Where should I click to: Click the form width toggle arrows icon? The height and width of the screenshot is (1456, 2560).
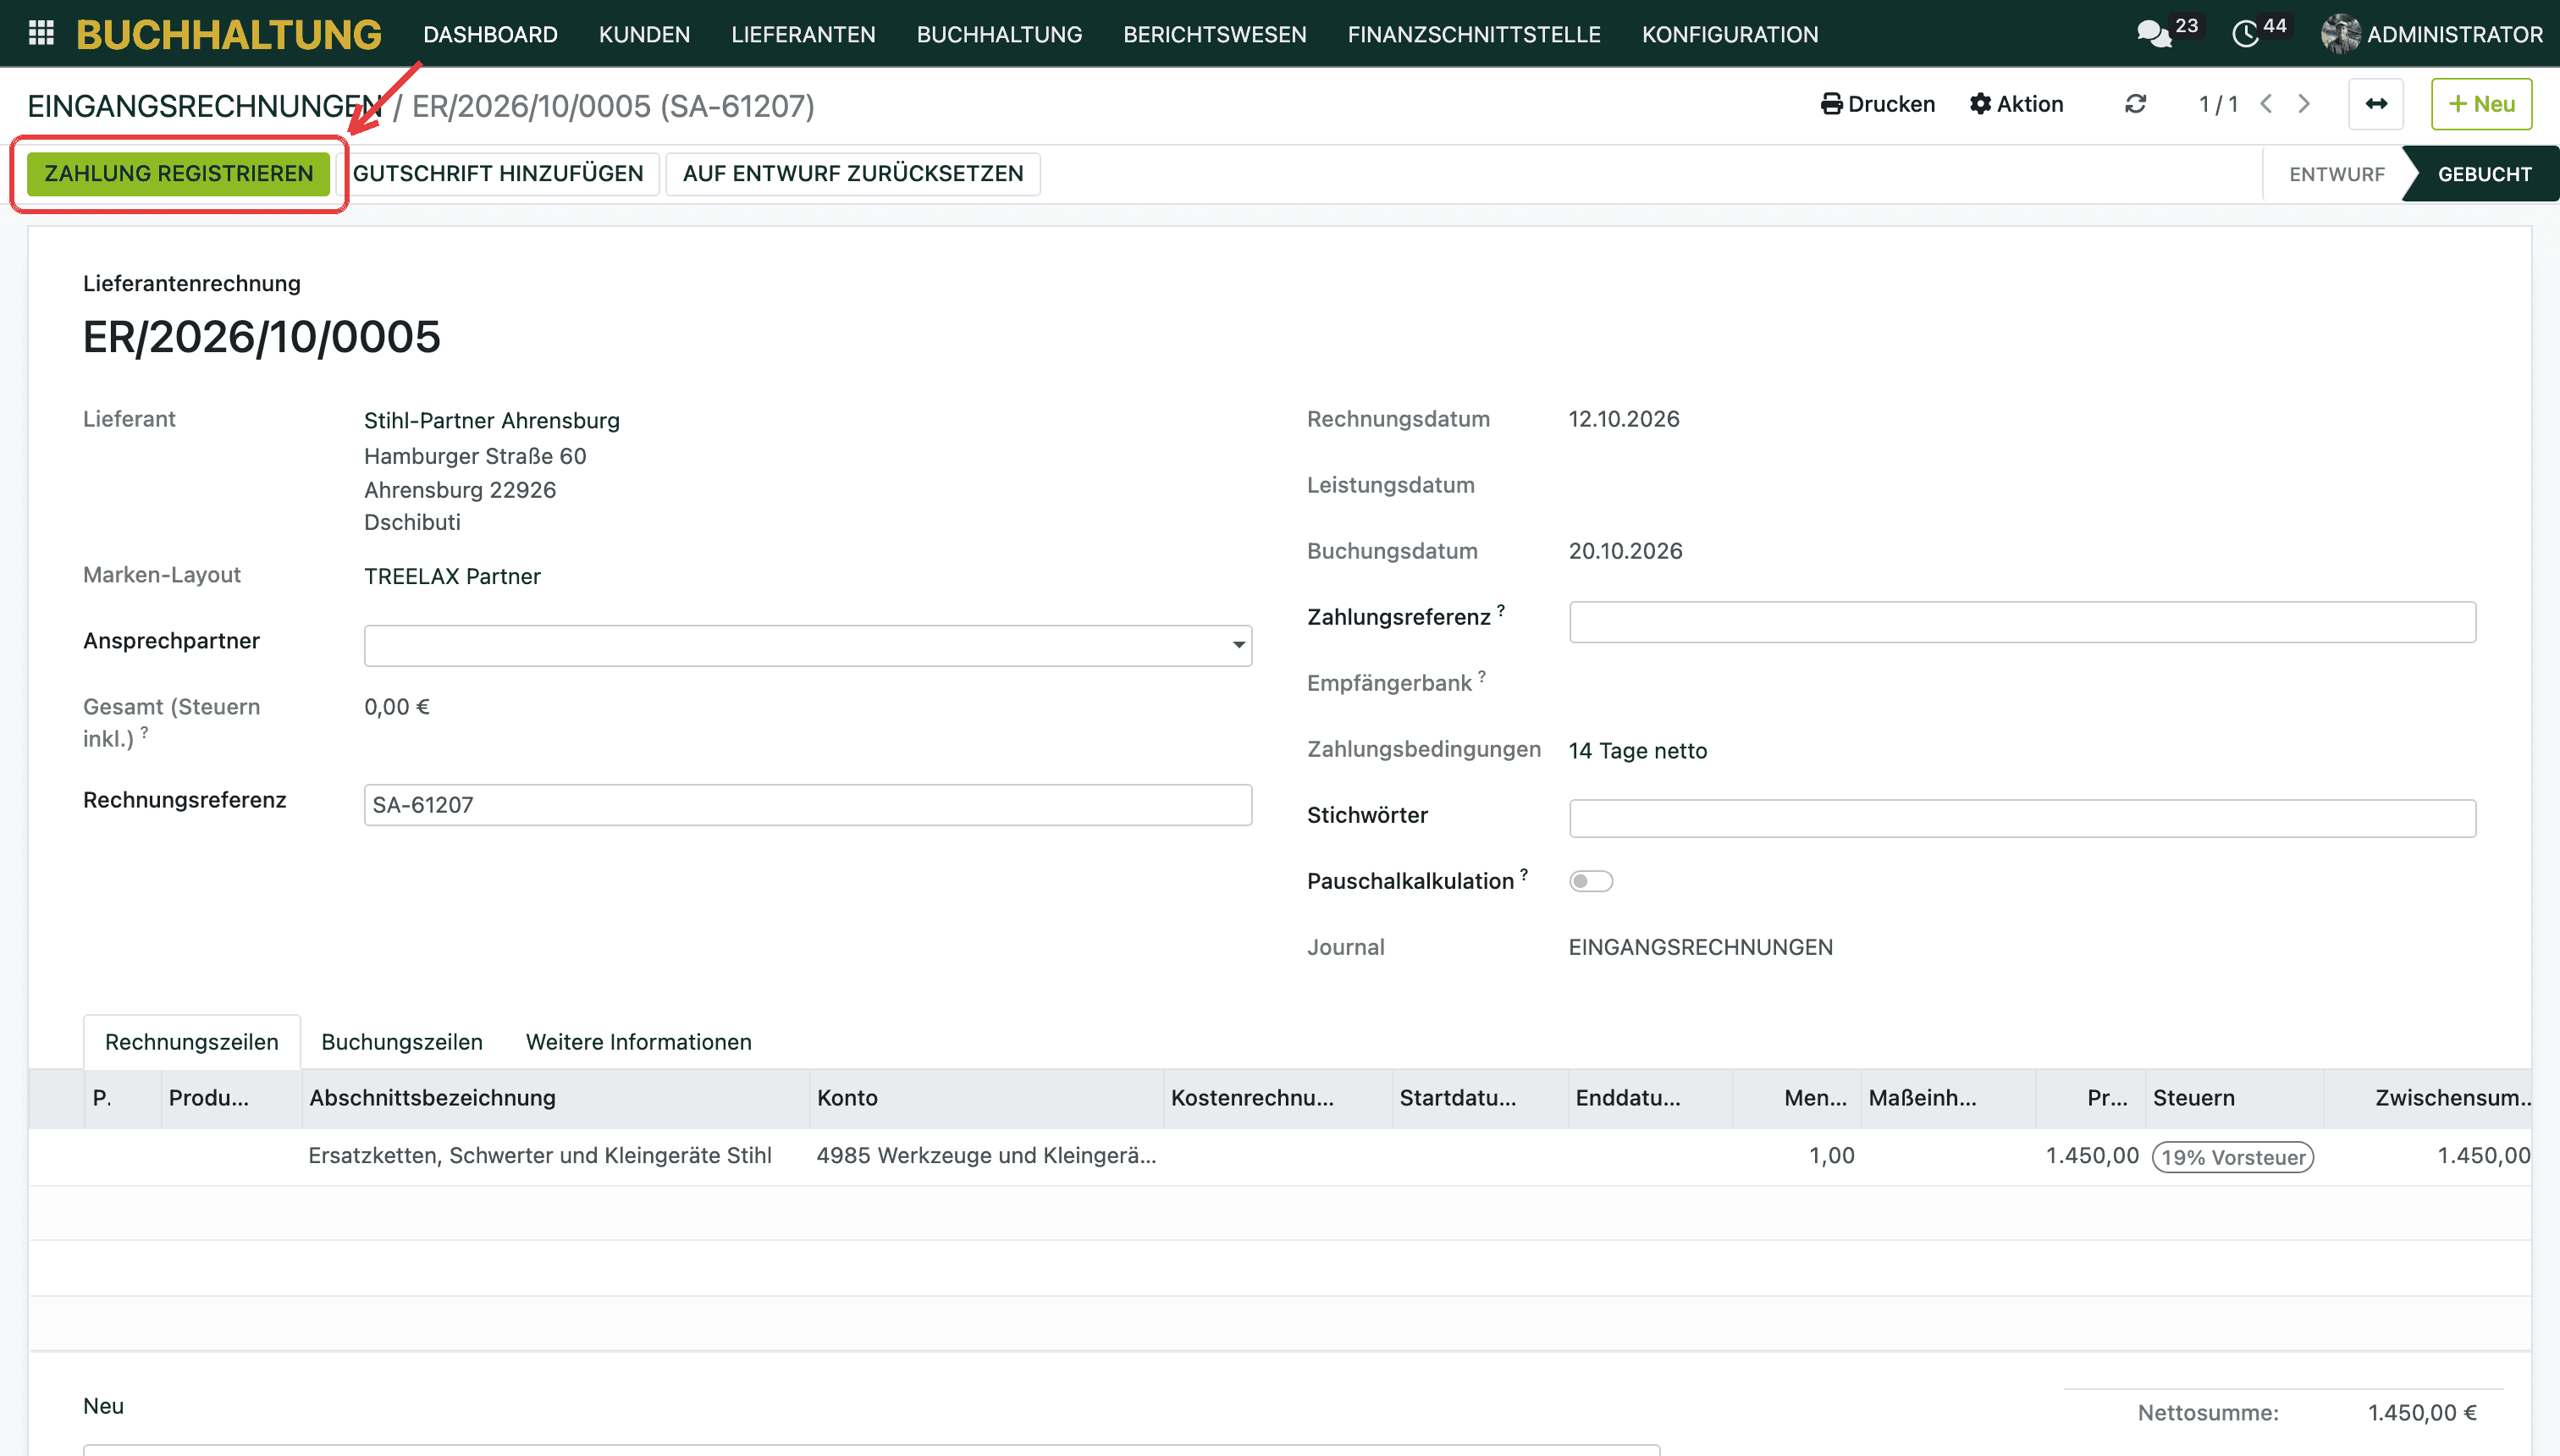tap(2376, 104)
